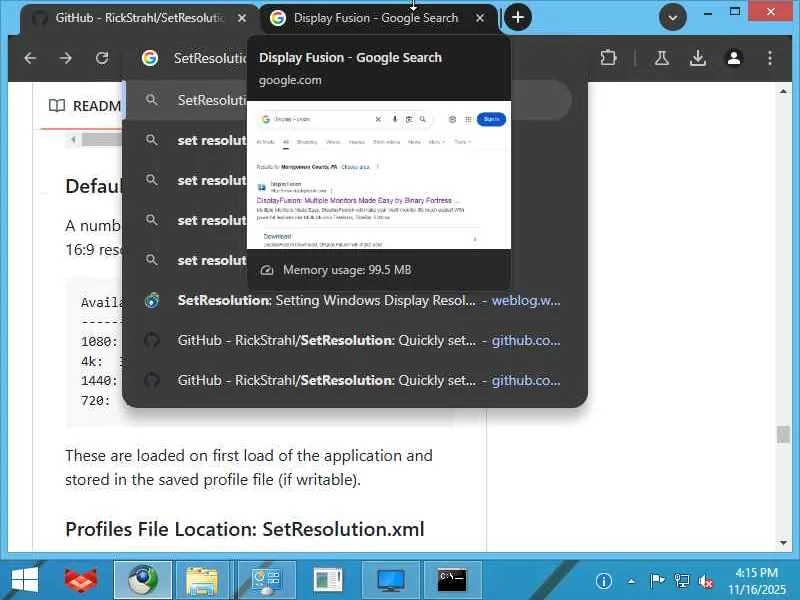
Task: Open the Extensions puzzle-piece menu
Action: 608,58
